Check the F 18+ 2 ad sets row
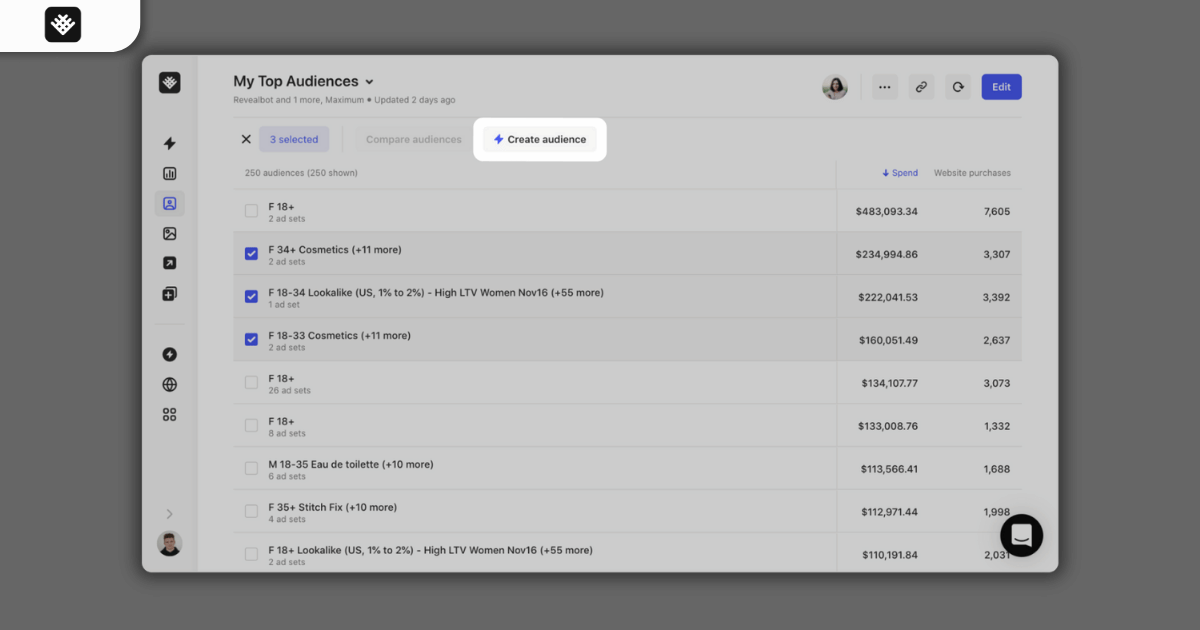Image resolution: width=1200 pixels, height=630 pixels. tap(251, 211)
